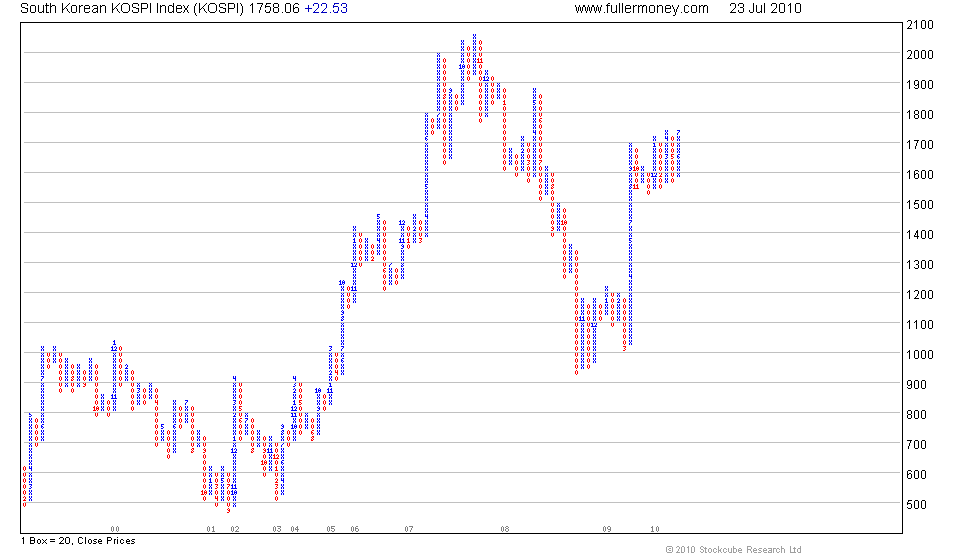This screenshot has height=560, width=980.
Task: Click the 2000 price axis label
Action: pos(920,55)
